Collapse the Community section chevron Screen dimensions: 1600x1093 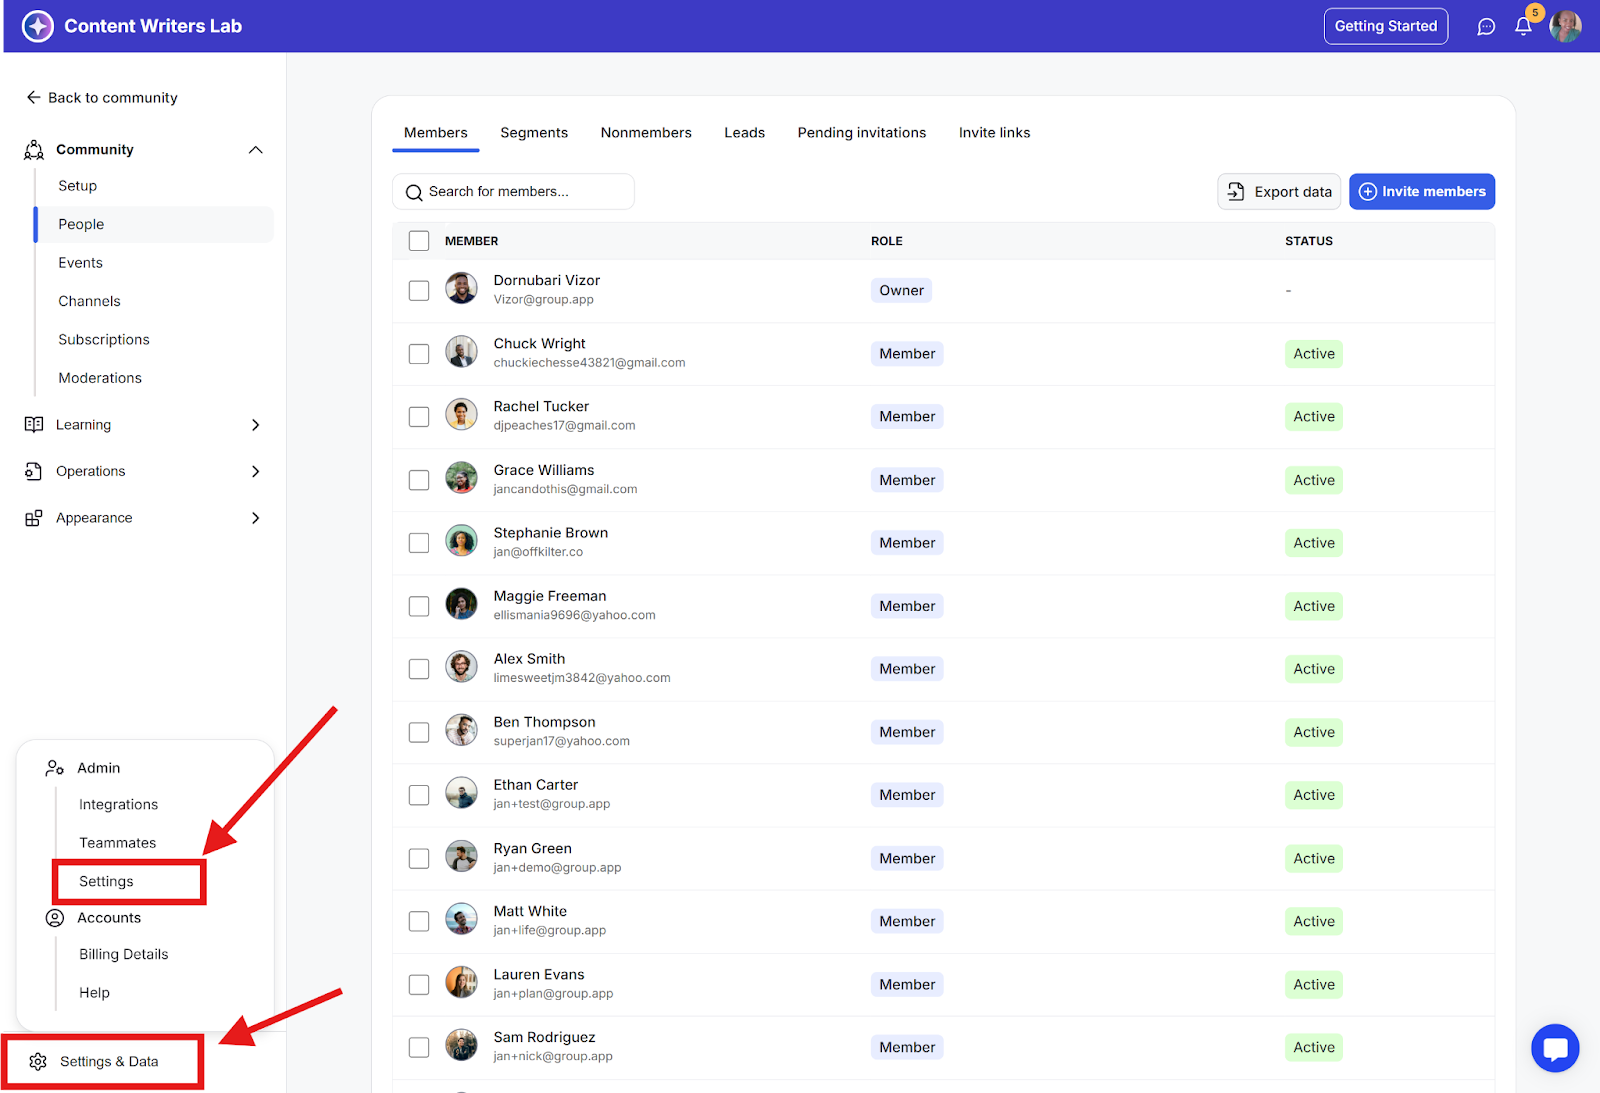[x=256, y=150]
